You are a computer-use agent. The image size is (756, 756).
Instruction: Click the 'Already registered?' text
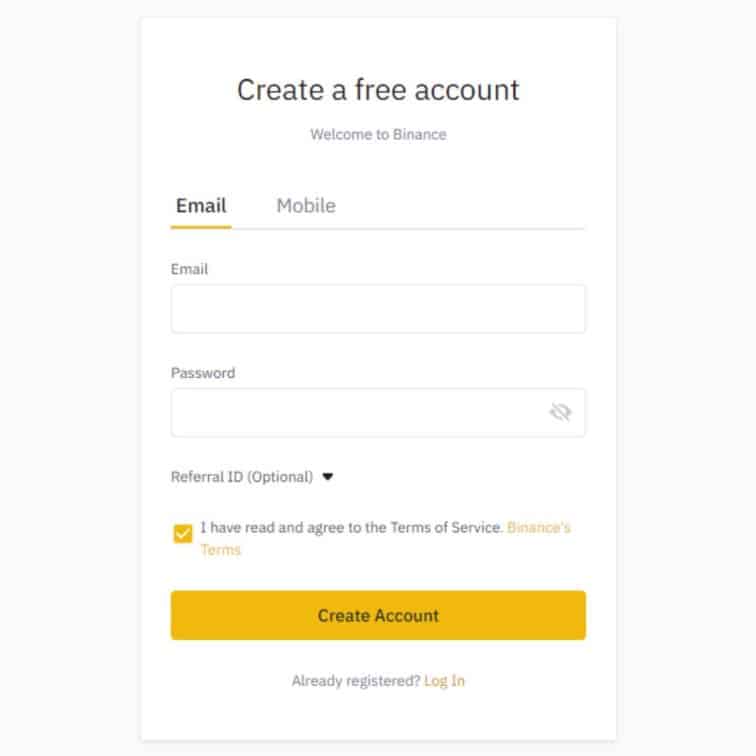click(356, 681)
